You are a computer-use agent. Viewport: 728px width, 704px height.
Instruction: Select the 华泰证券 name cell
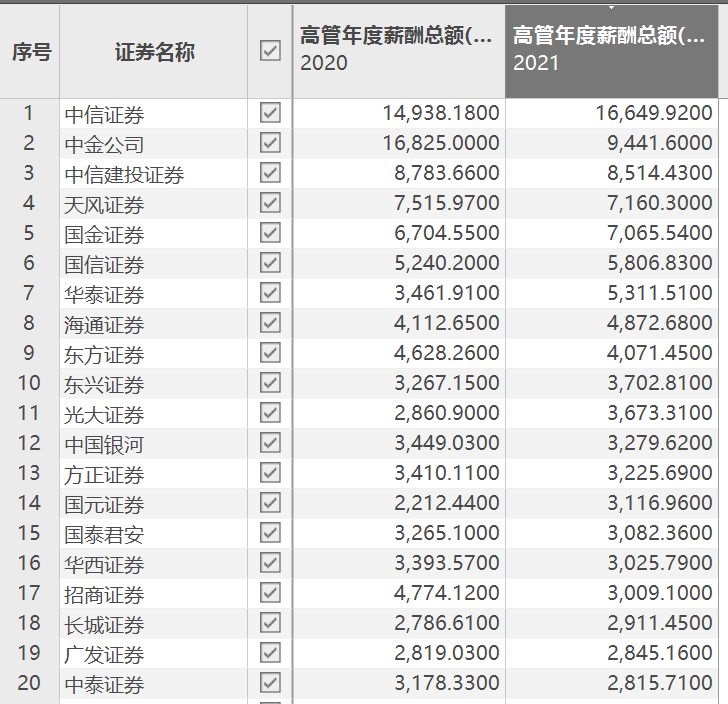click(x=153, y=293)
